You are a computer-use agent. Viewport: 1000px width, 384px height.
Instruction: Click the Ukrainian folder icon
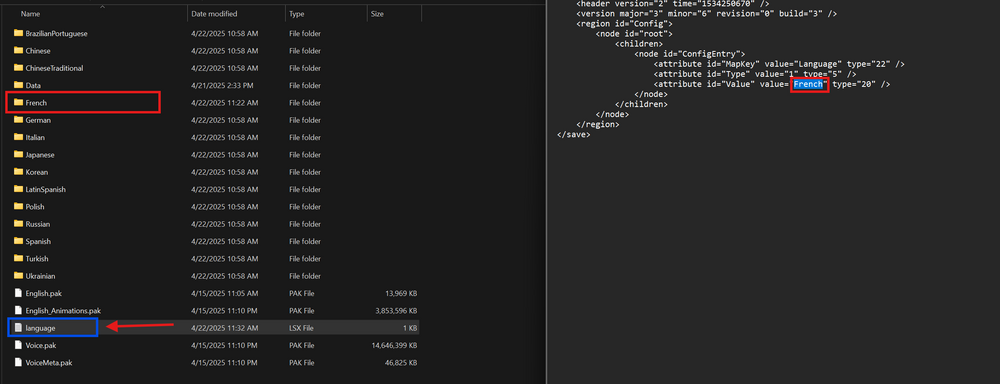click(18, 276)
